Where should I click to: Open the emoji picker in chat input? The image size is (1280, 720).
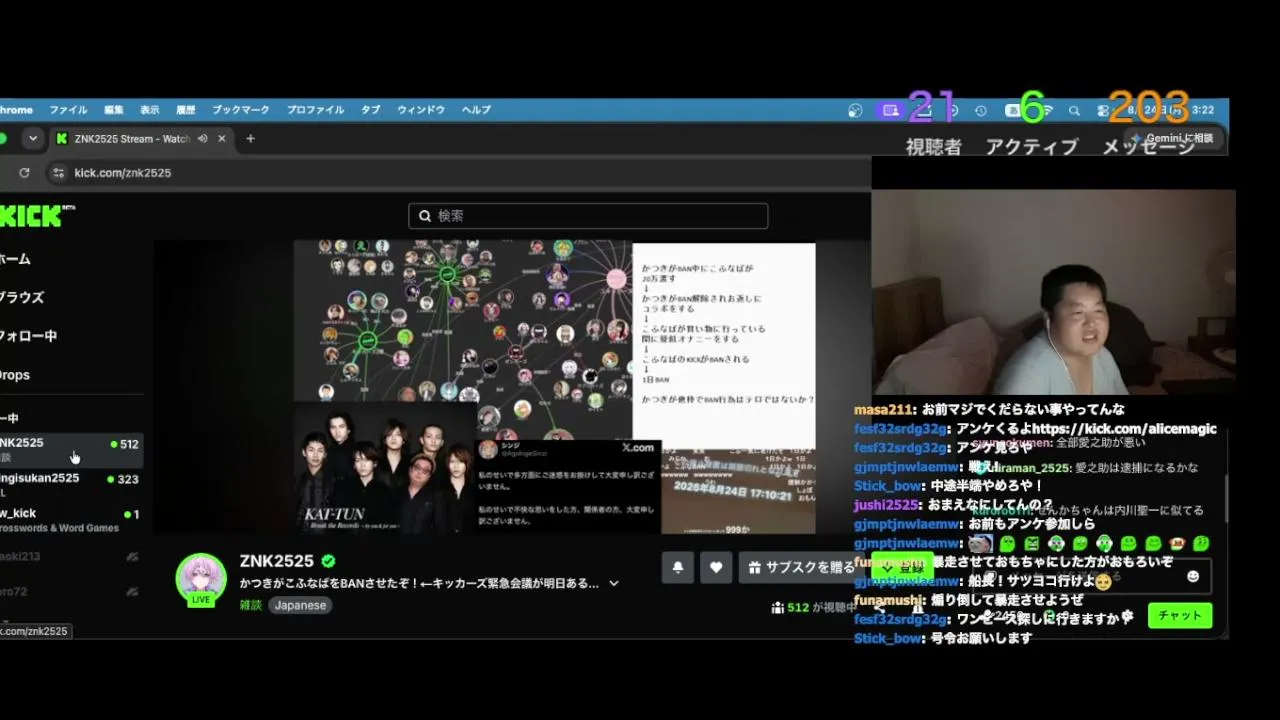(x=1192, y=577)
